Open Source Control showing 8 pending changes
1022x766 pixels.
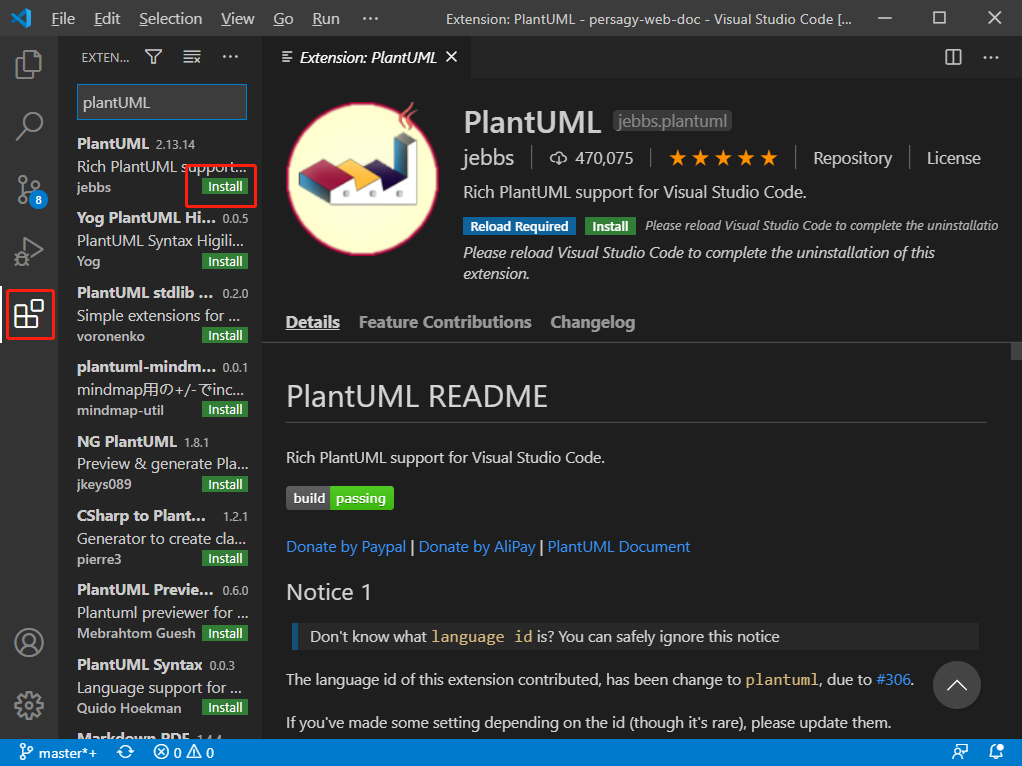pos(28,189)
